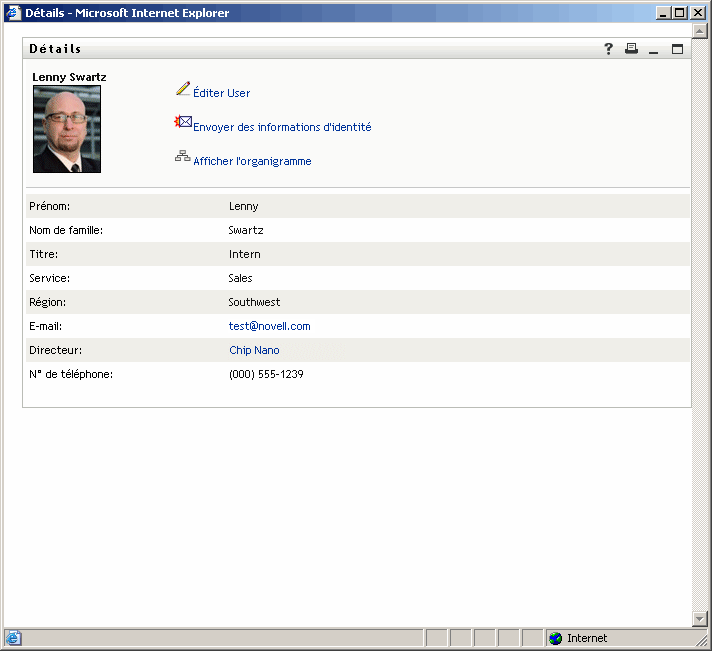Click the Service value Sales

240,278
